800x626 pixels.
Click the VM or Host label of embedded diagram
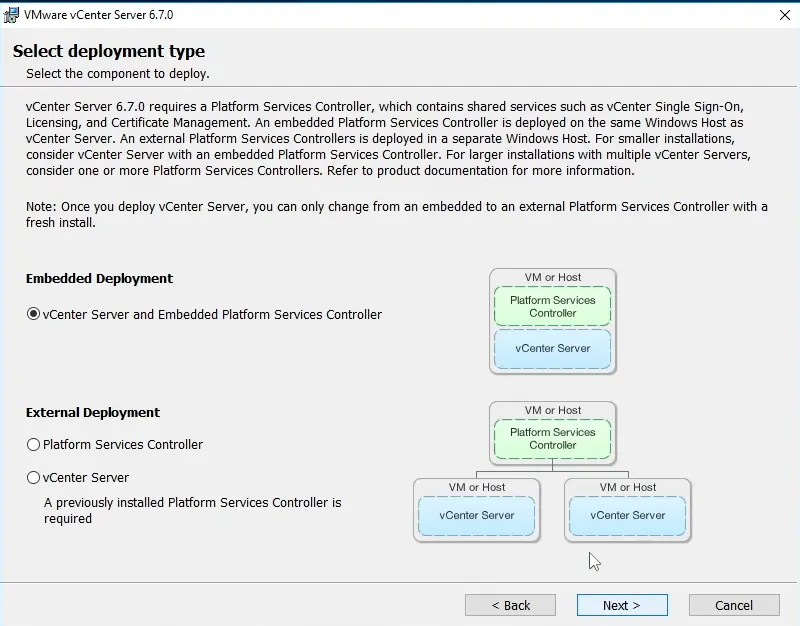(x=552, y=277)
